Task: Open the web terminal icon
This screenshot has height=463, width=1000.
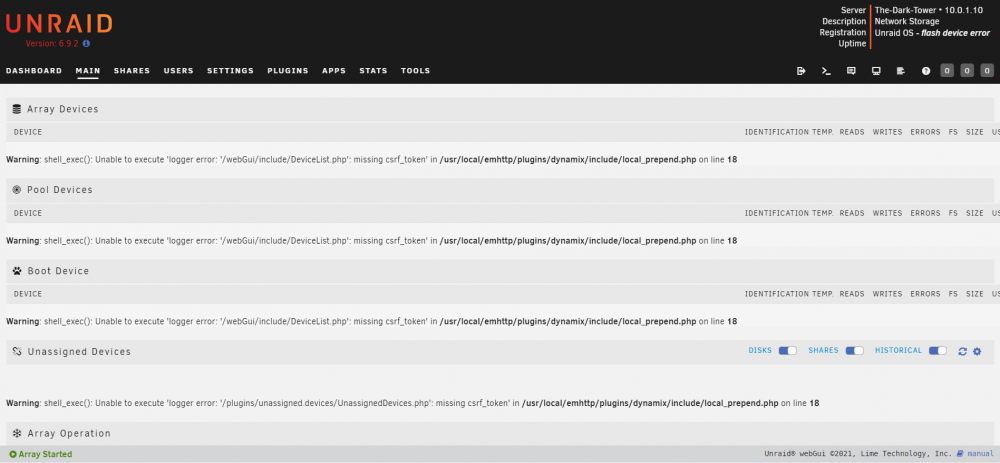Action: tap(826, 71)
